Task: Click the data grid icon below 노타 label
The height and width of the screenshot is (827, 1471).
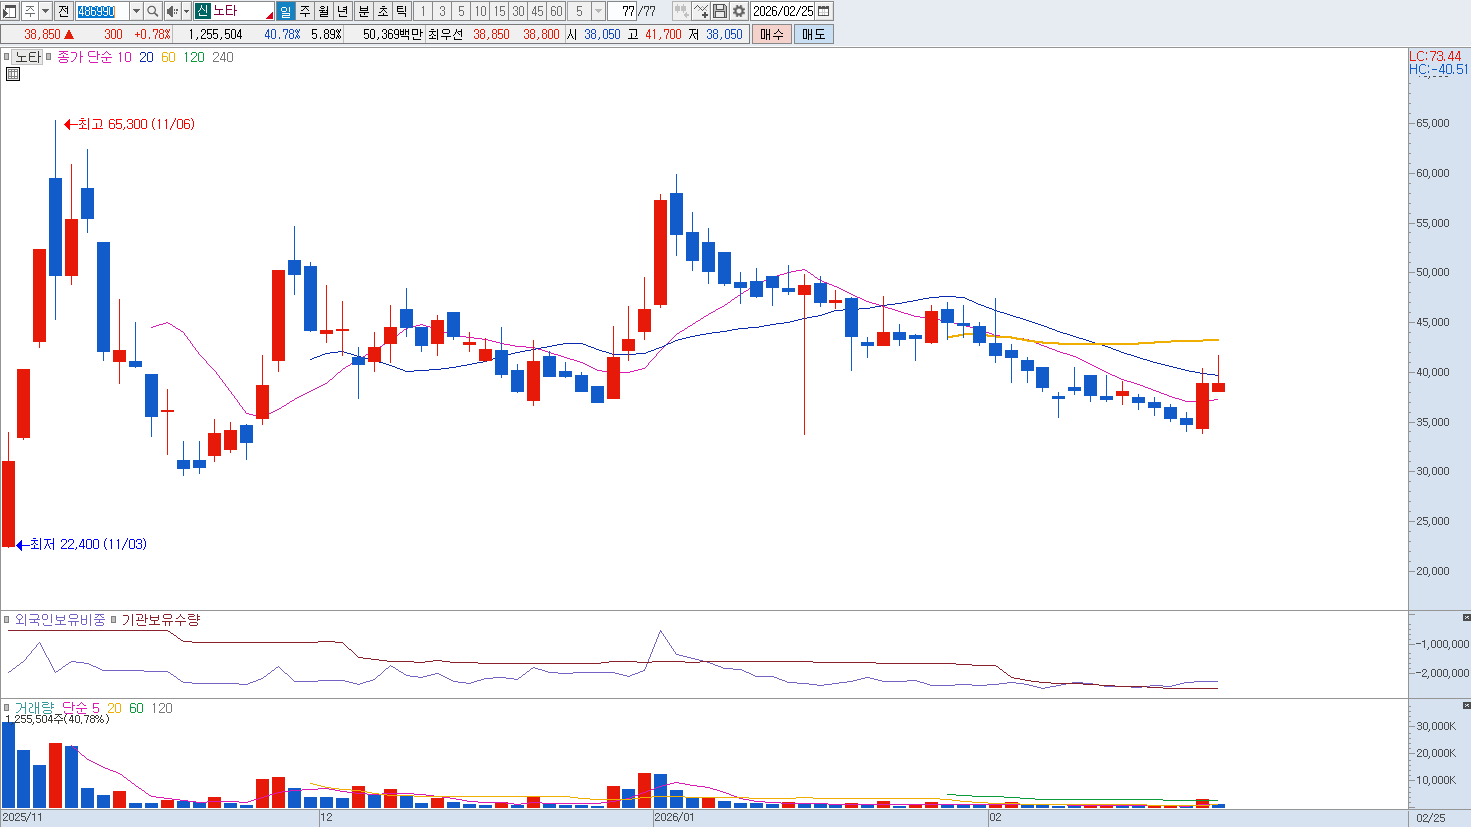Action: [x=13, y=74]
